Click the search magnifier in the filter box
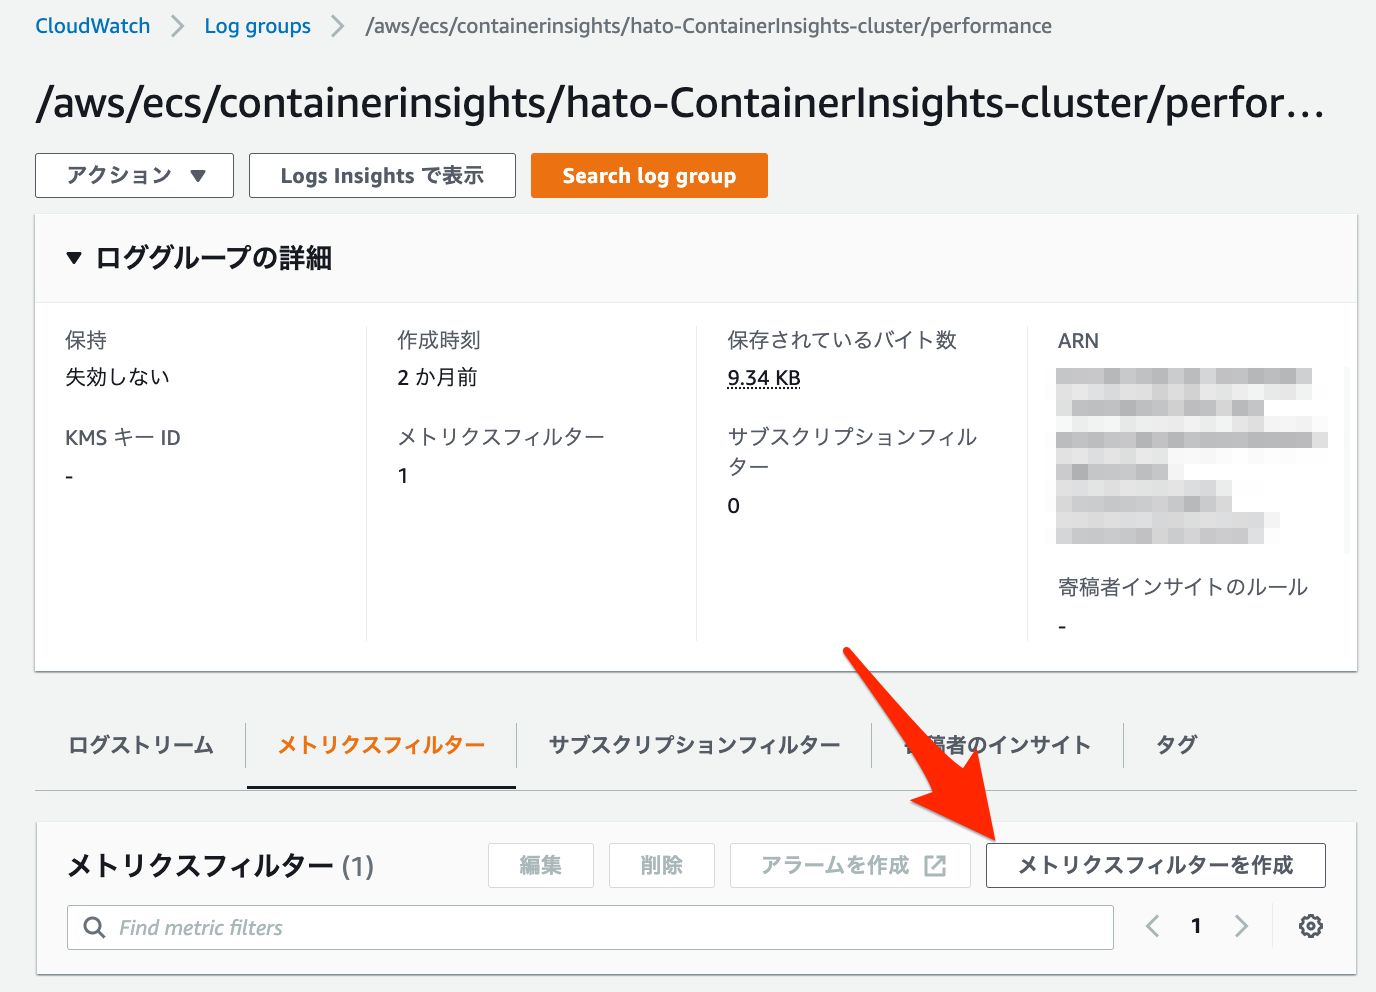1376x992 pixels. coord(94,927)
